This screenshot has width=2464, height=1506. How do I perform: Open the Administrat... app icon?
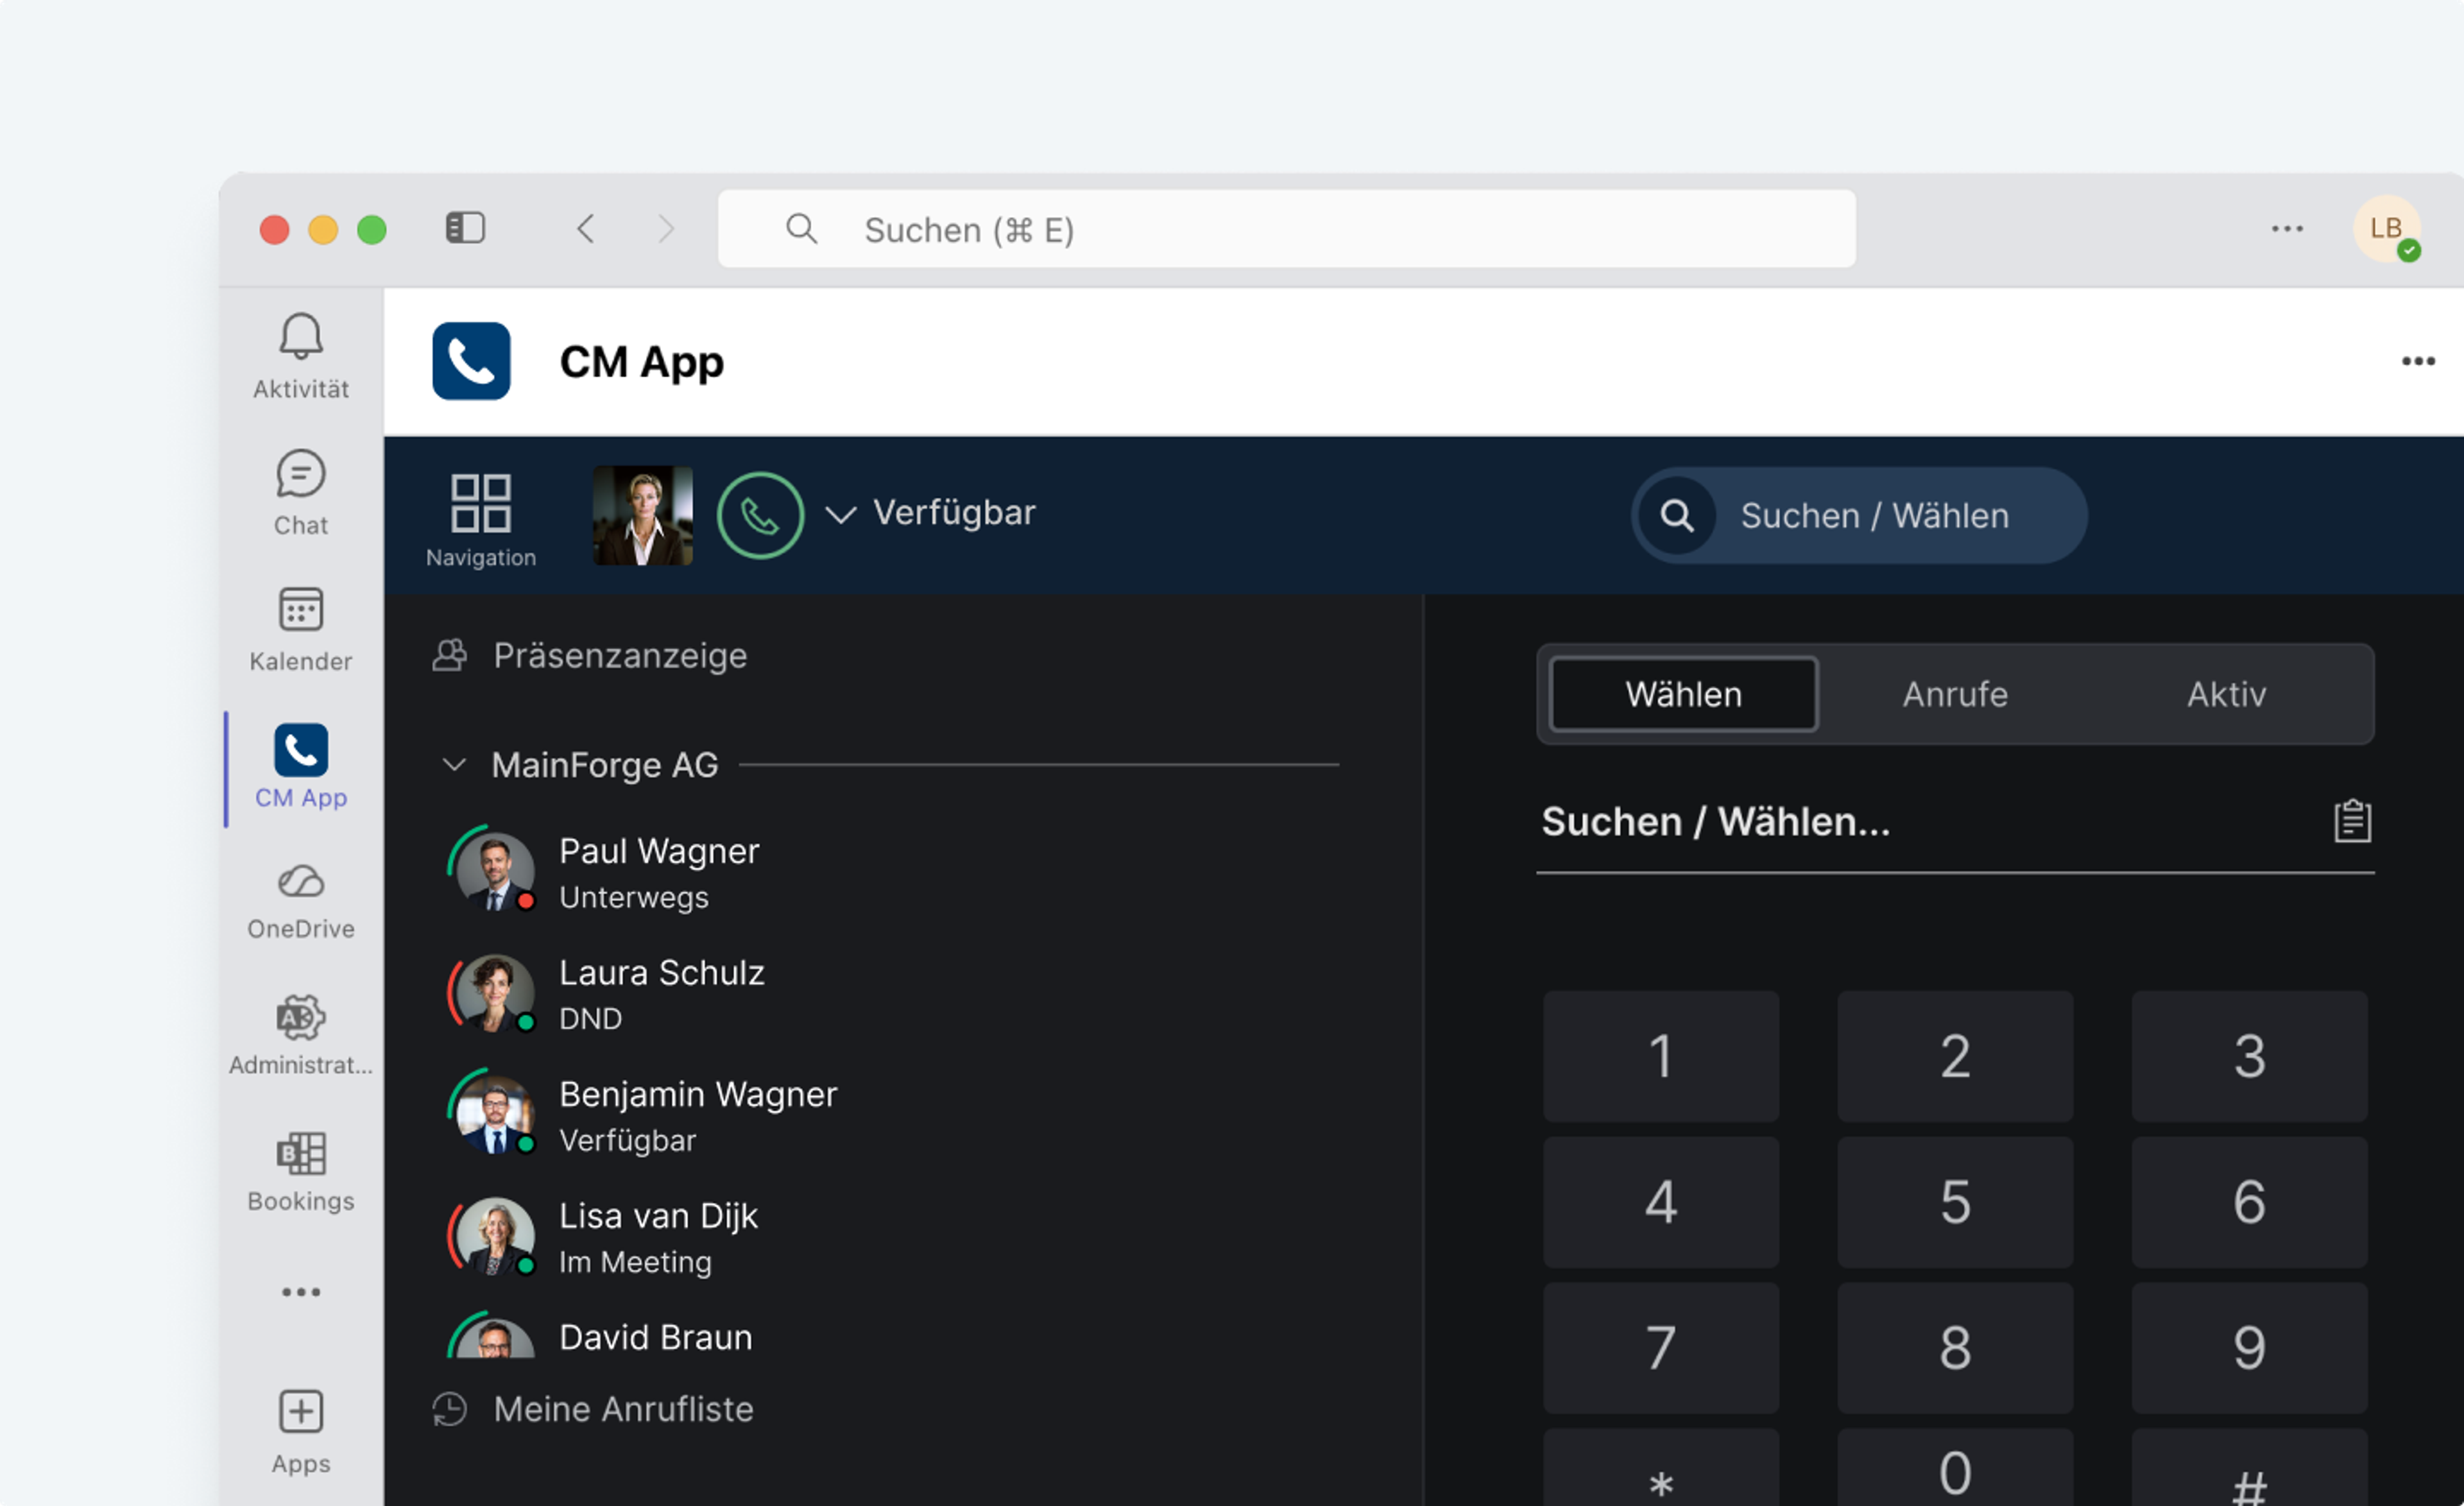pyautogui.click(x=300, y=1018)
